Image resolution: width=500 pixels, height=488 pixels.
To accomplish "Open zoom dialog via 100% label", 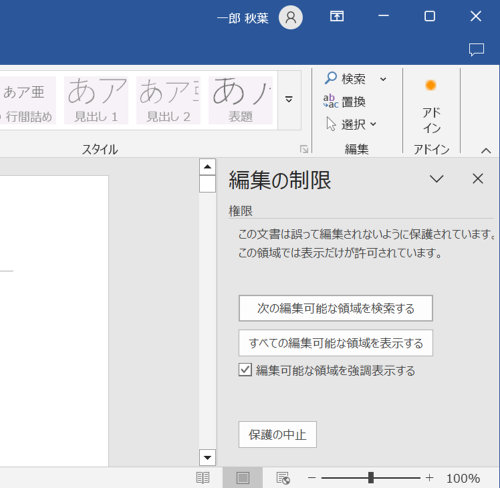I will click(463, 478).
